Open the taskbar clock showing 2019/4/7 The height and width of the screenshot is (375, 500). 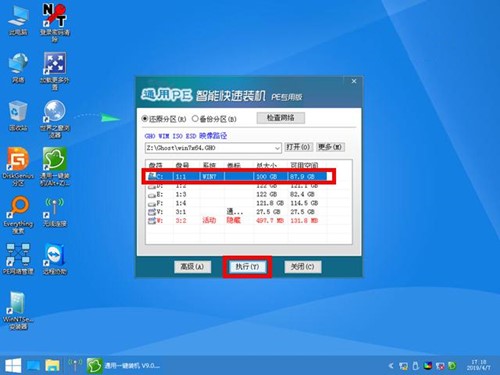478,365
